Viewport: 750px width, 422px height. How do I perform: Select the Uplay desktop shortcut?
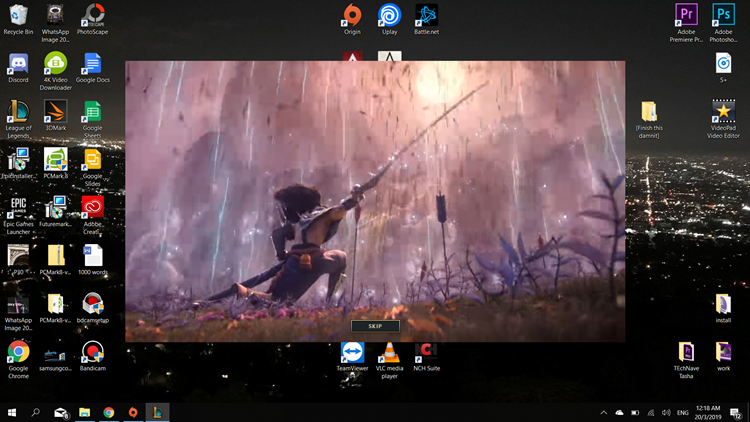(x=389, y=19)
